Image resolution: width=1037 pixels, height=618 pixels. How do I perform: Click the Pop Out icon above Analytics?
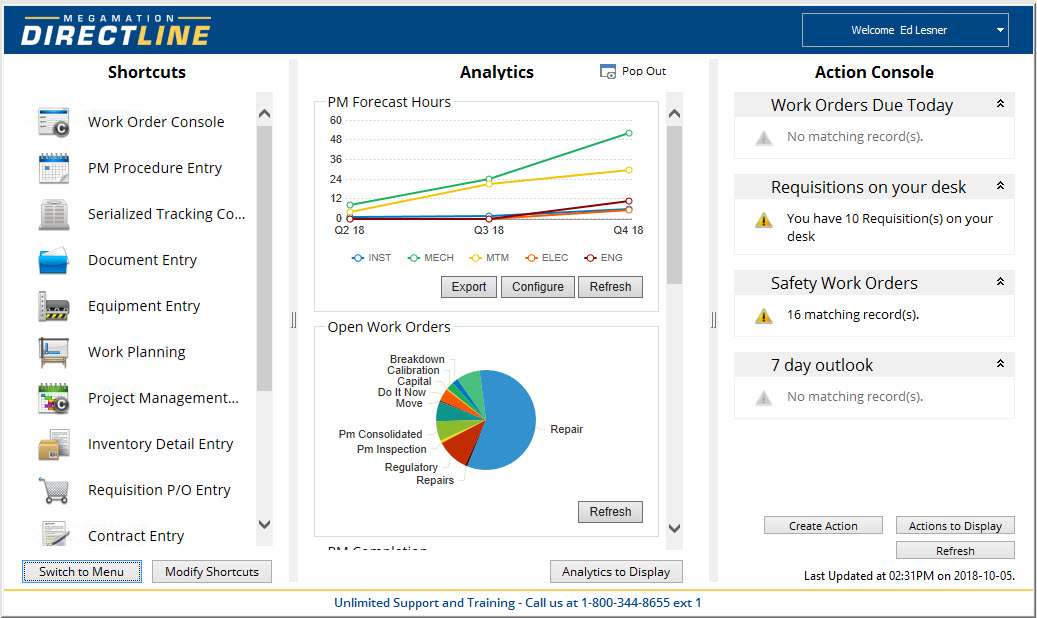[607, 71]
